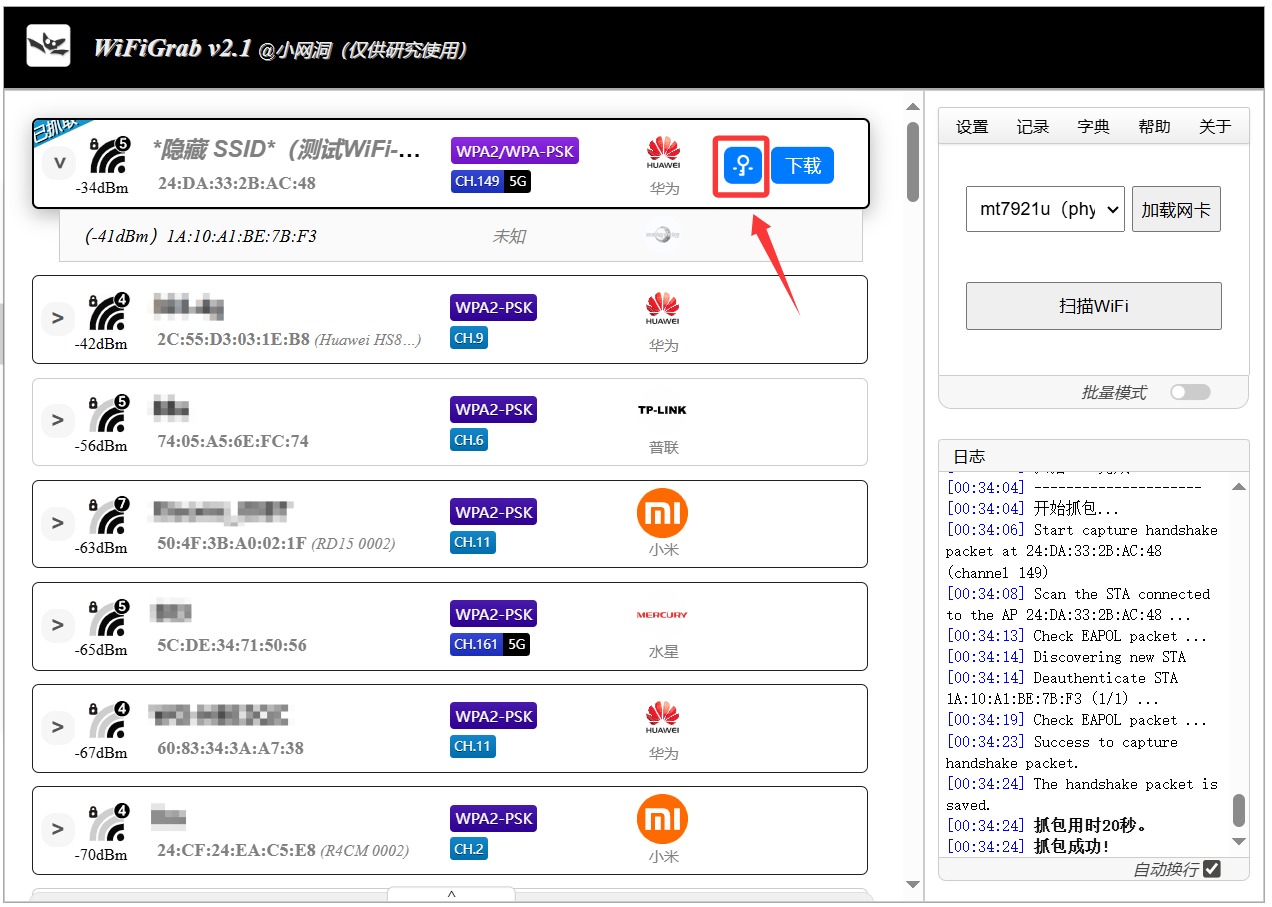Click unknown vendor icon of station 1A:10:A1:BE:7B:F3

[663, 236]
